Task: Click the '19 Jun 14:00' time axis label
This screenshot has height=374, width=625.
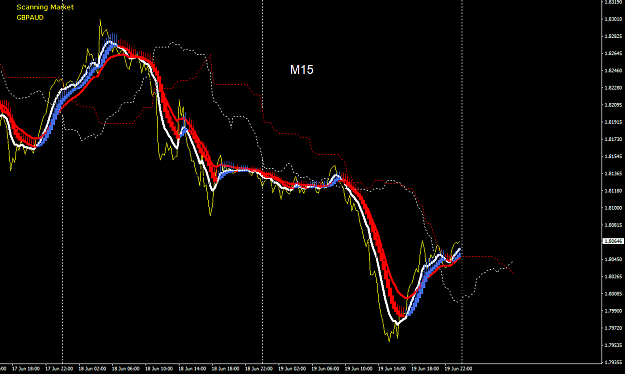Action: pos(392,369)
